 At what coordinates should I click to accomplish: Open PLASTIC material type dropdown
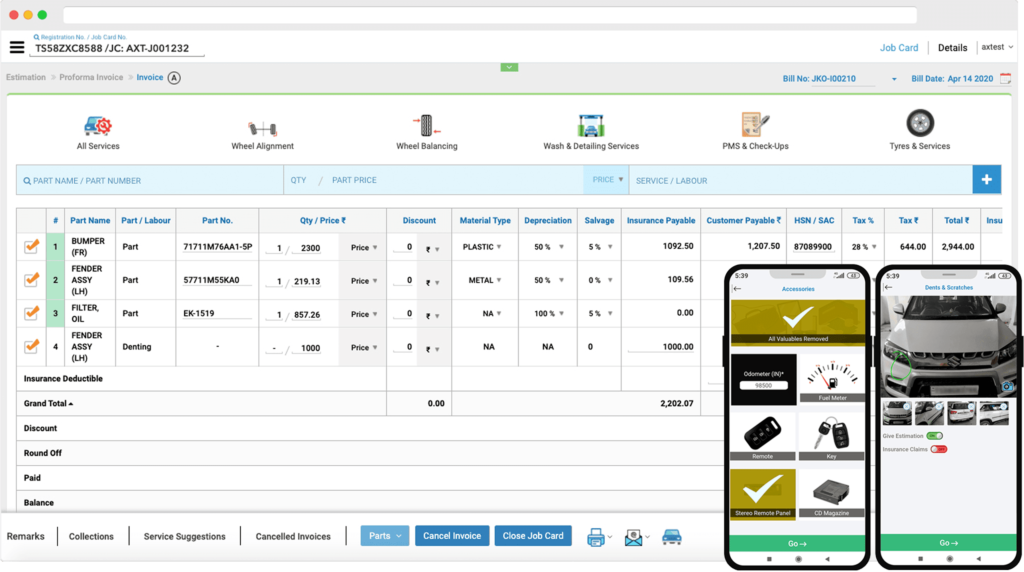pyautogui.click(x=483, y=247)
